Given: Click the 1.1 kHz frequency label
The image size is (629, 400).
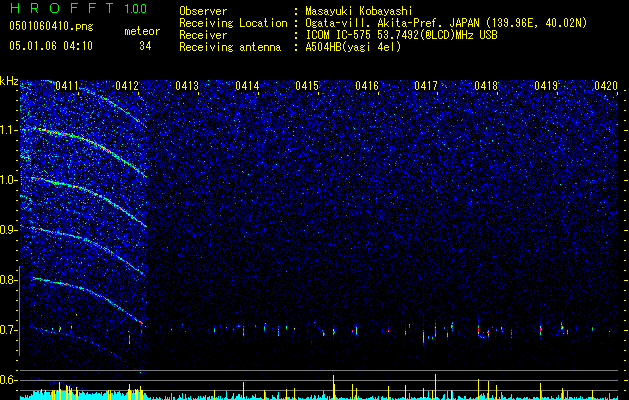Looking at the screenshot, I should tap(9, 130).
